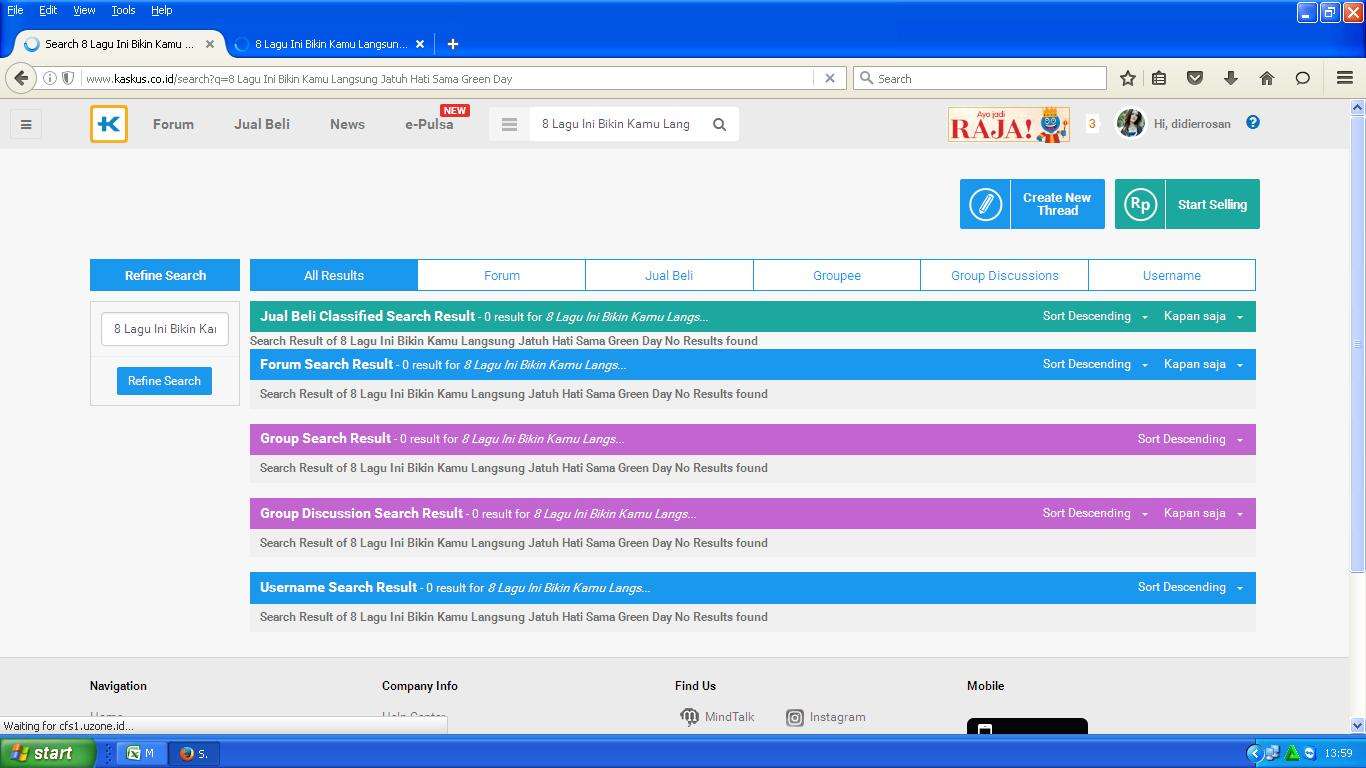Click the Start Selling button

1187,204
